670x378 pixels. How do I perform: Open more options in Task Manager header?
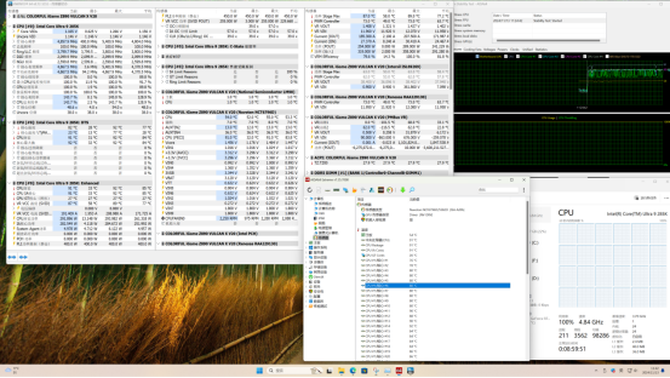[666, 198]
